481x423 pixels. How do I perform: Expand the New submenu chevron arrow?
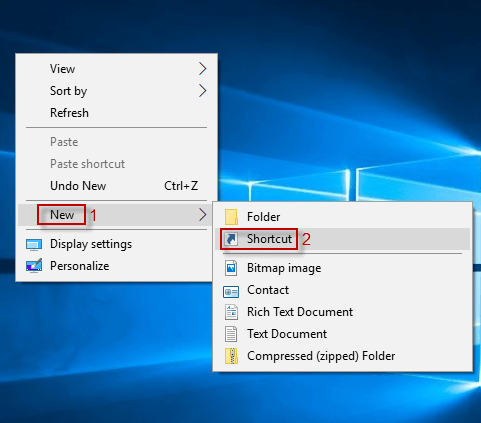[203, 215]
